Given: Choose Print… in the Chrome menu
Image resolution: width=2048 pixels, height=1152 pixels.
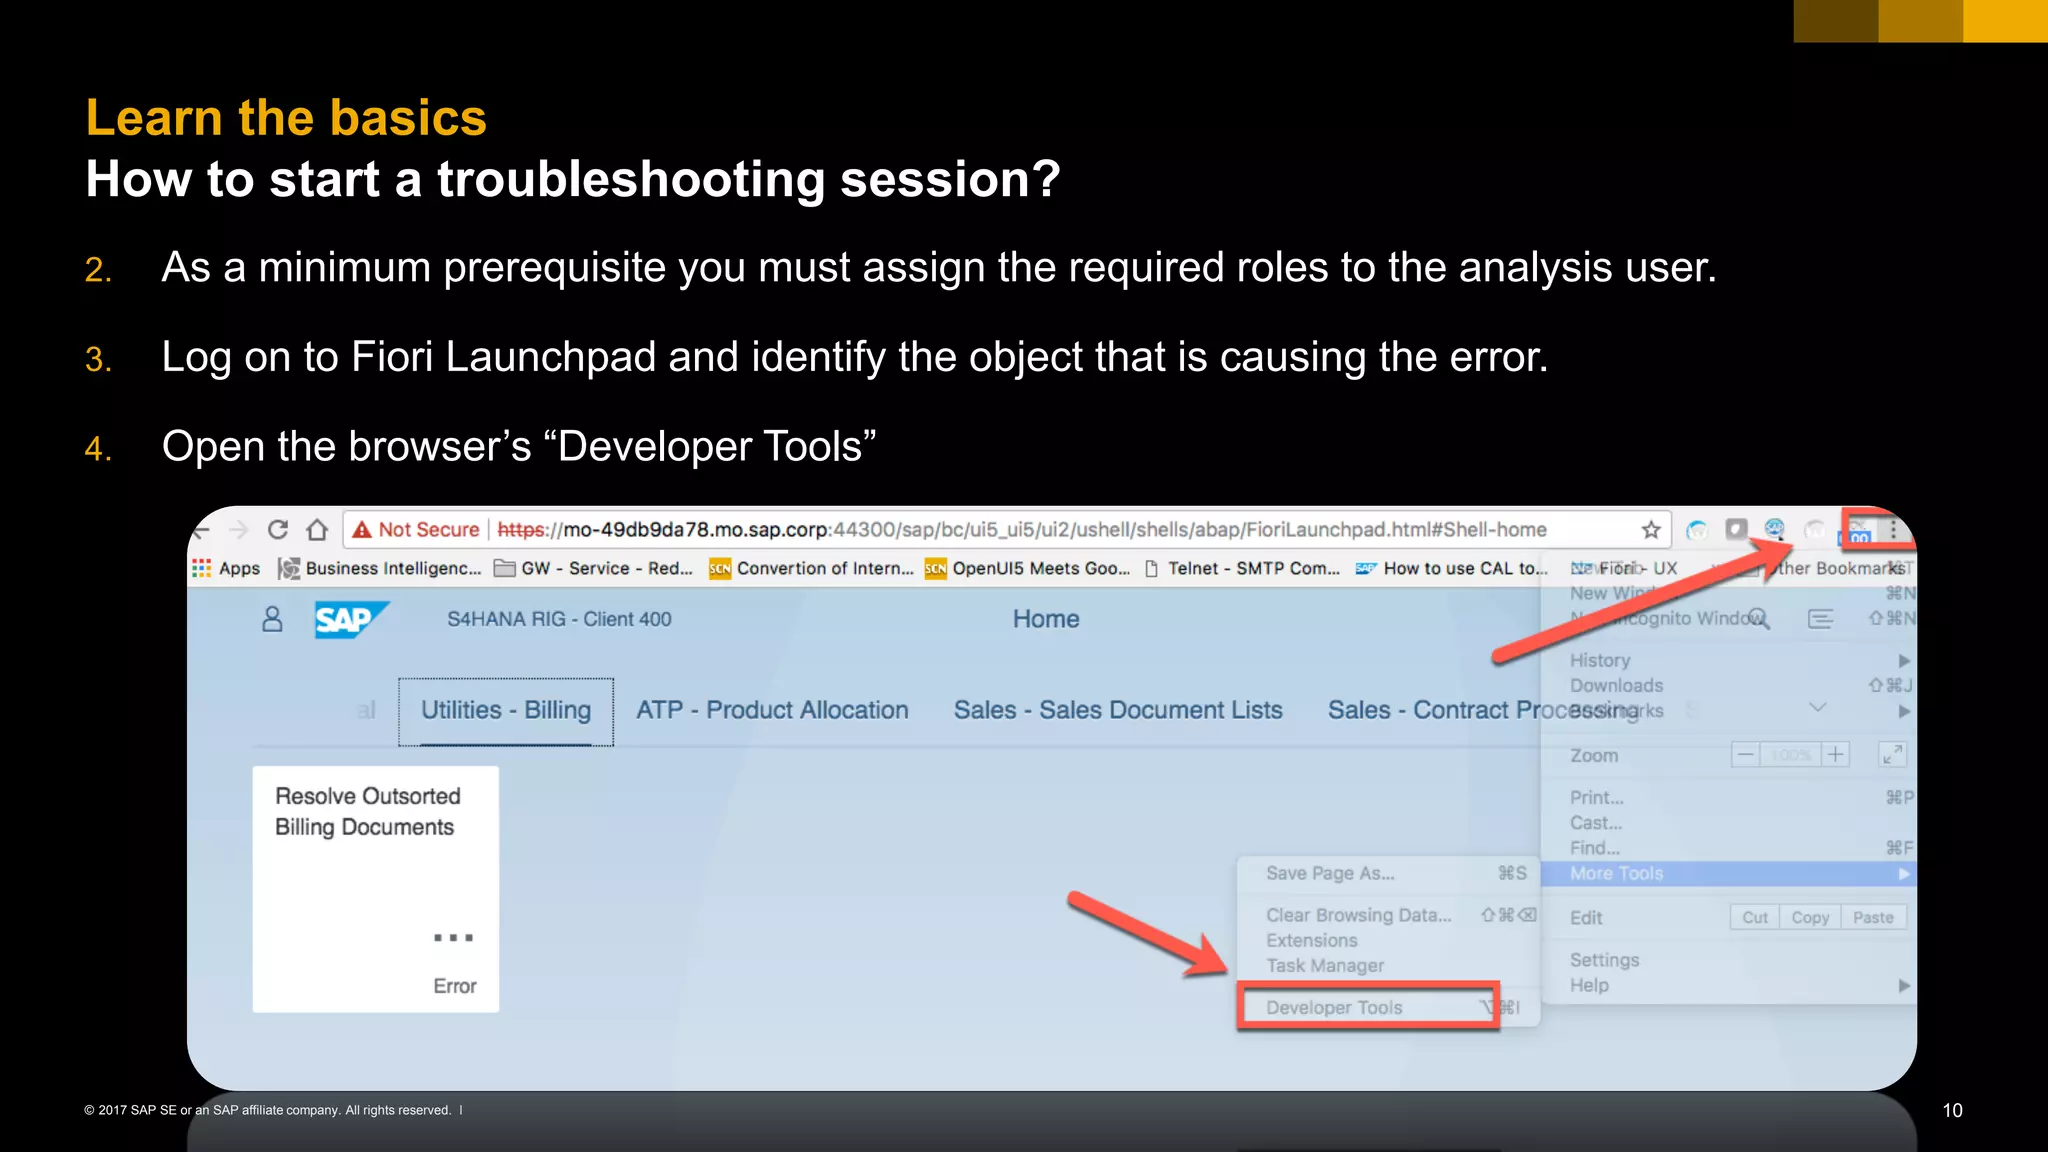Looking at the screenshot, I should 1728,798.
